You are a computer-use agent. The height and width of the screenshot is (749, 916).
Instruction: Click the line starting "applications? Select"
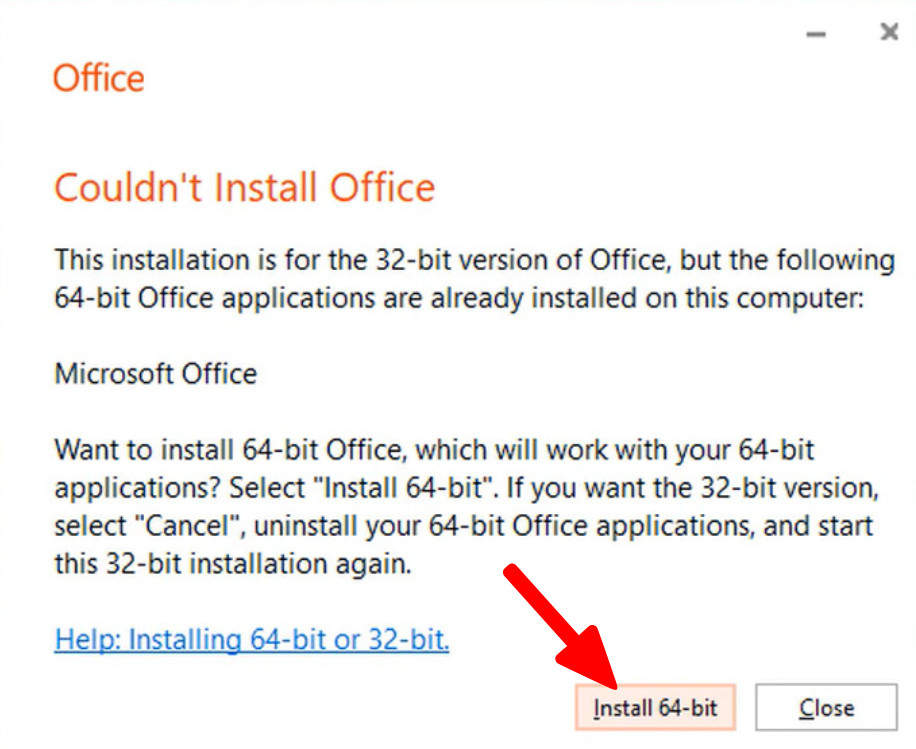pyautogui.click(x=466, y=487)
